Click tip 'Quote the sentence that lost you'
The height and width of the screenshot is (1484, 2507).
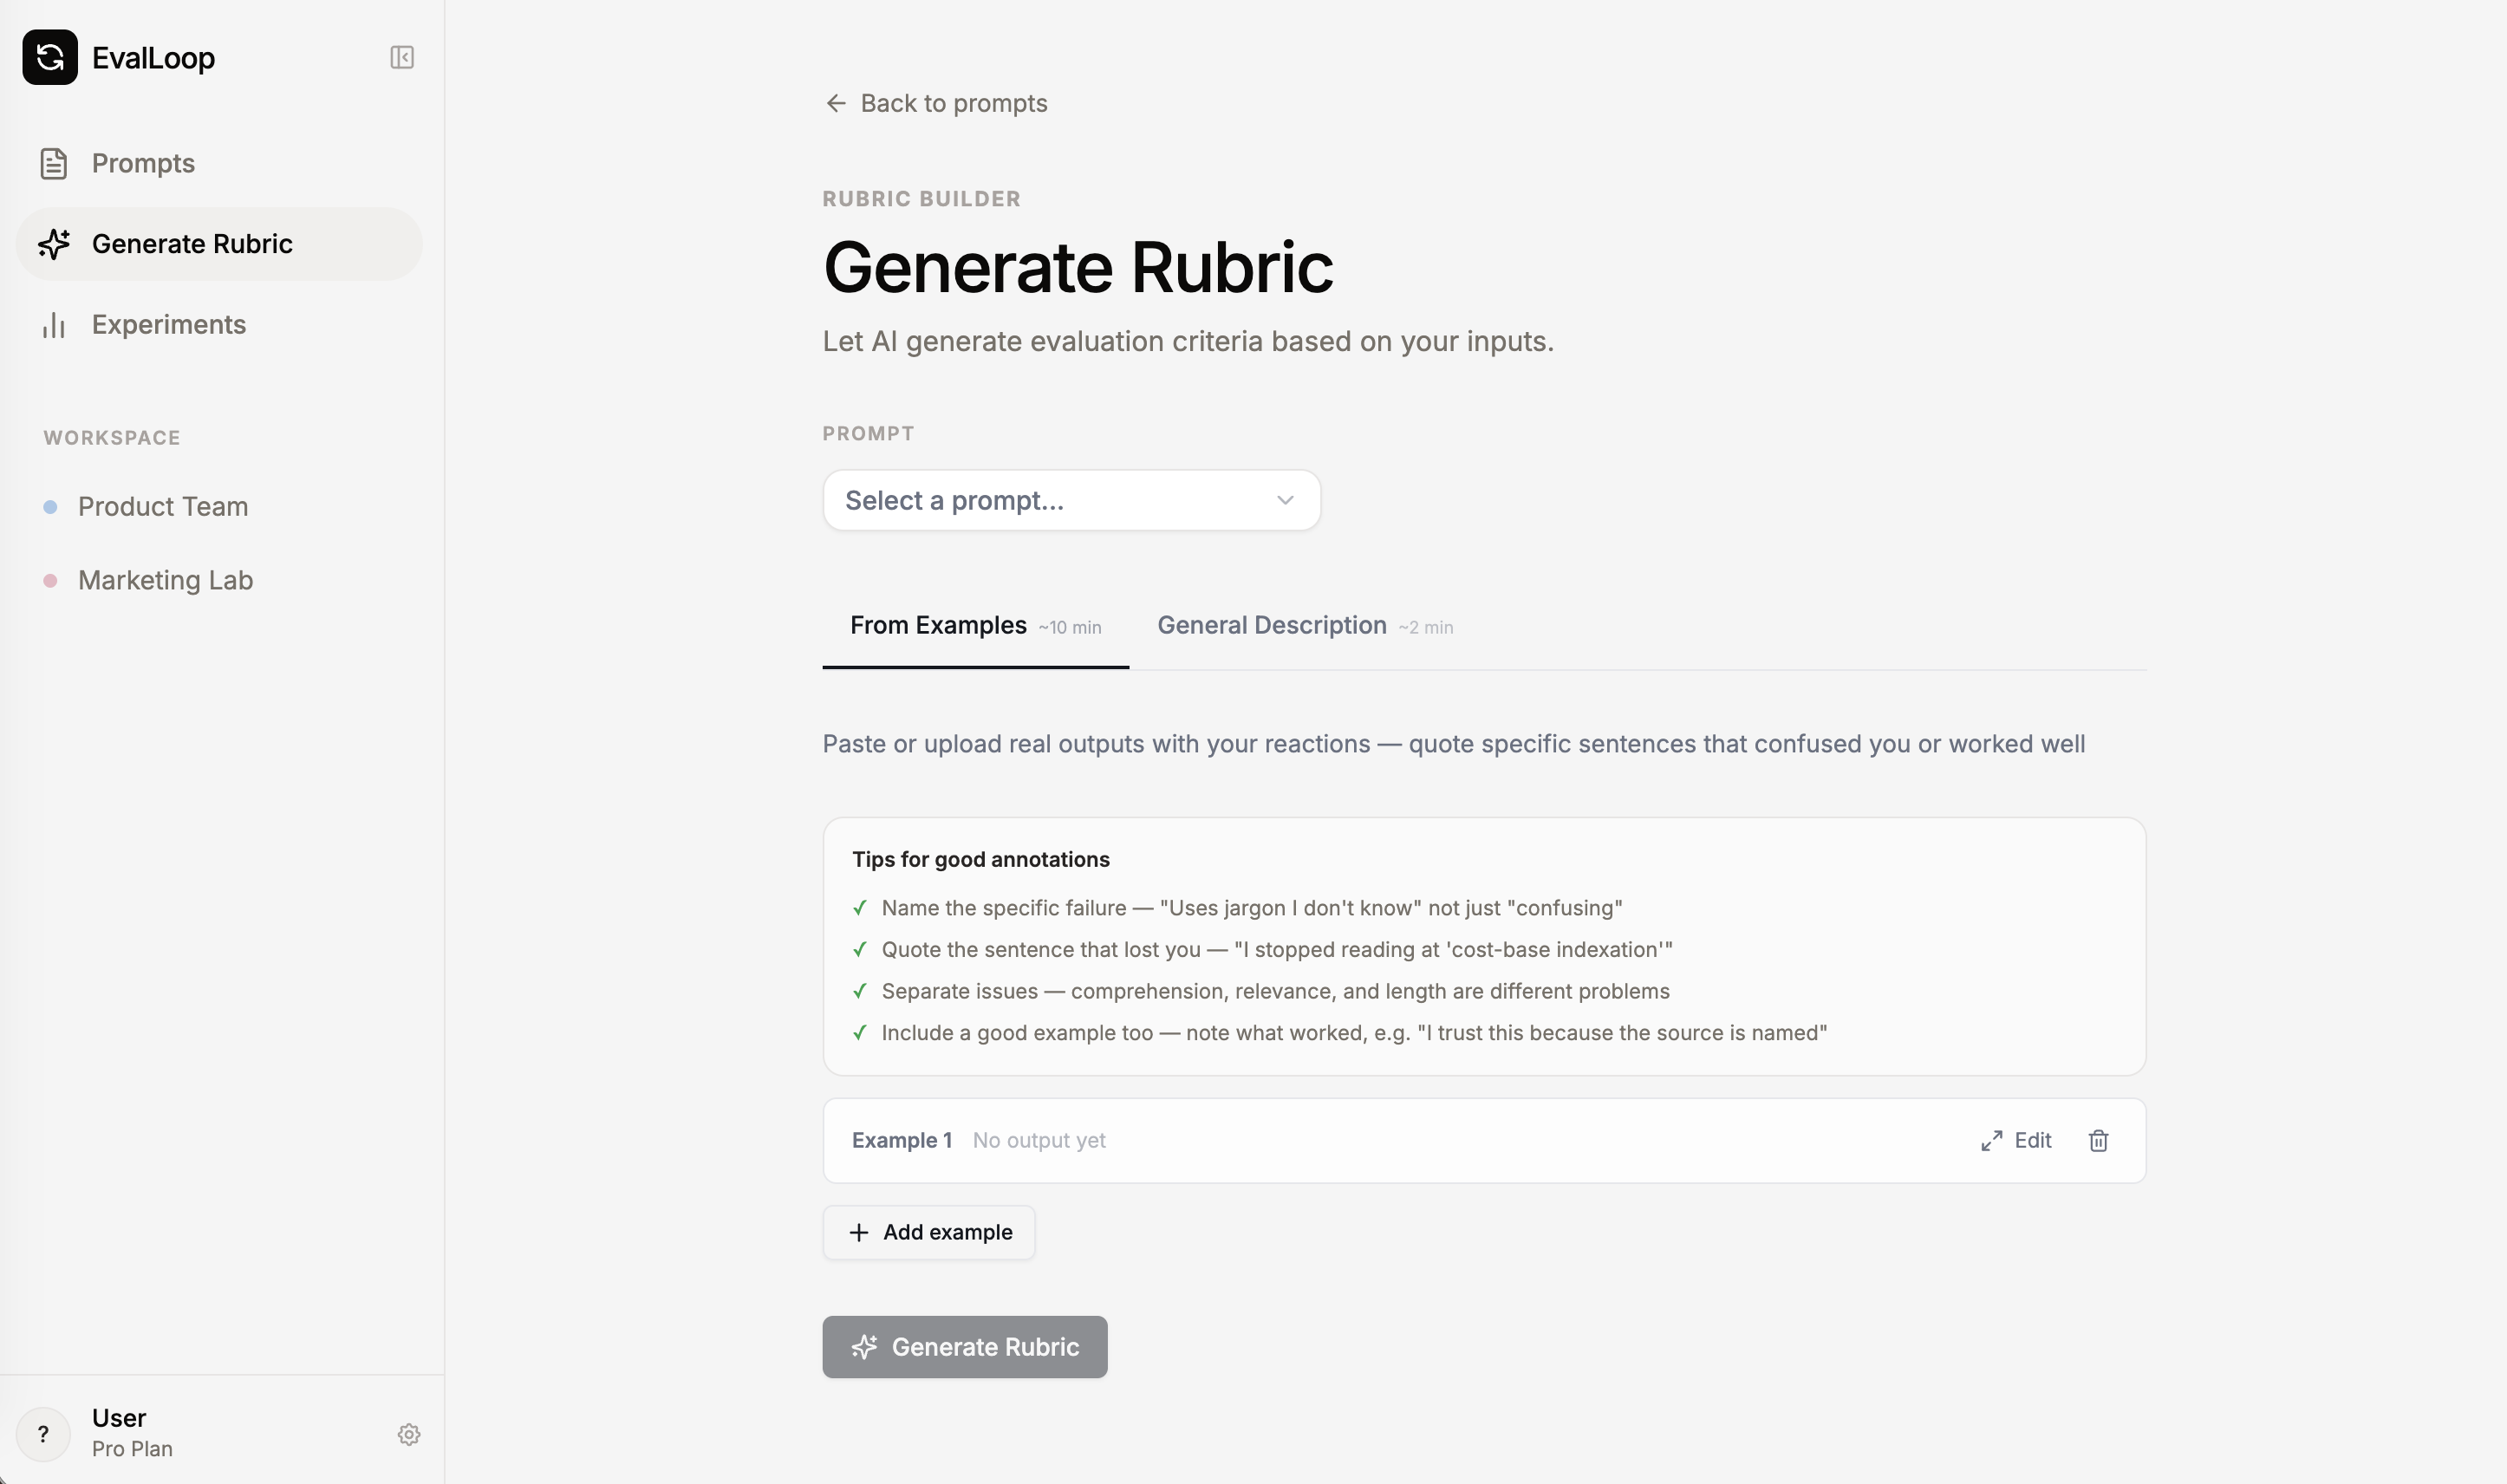(1277, 950)
